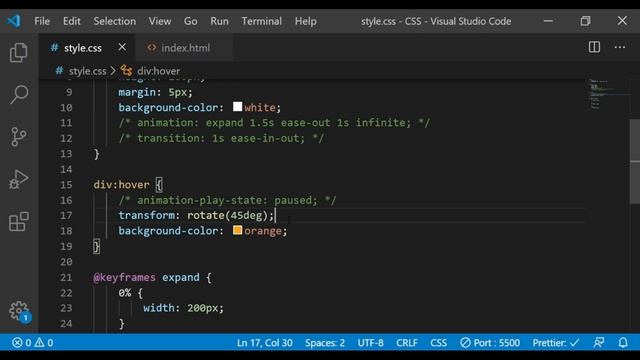Viewport: 640px width, 360px height.
Task: Click line number 15 in the gutter
Action: [66, 184]
